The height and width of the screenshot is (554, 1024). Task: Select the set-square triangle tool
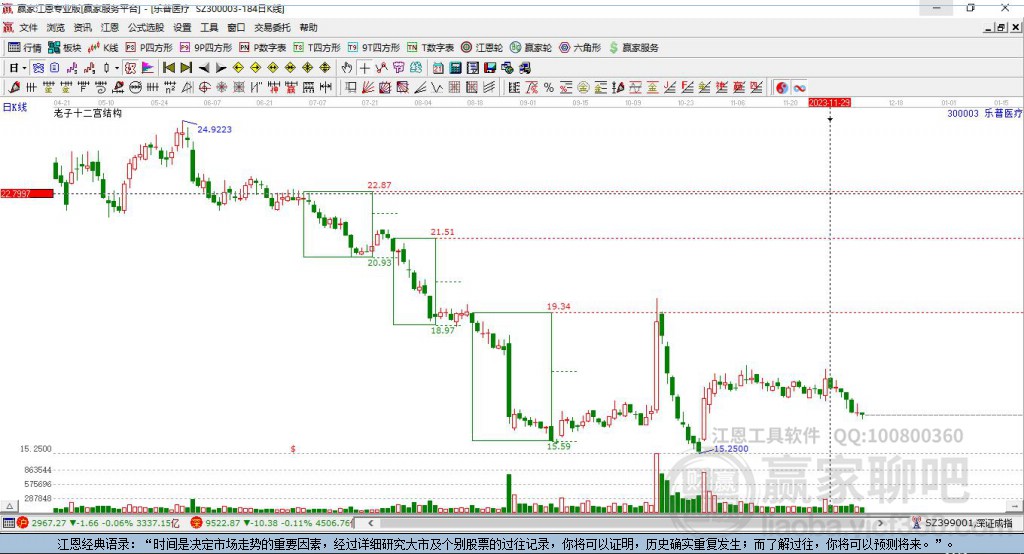[187, 88]
